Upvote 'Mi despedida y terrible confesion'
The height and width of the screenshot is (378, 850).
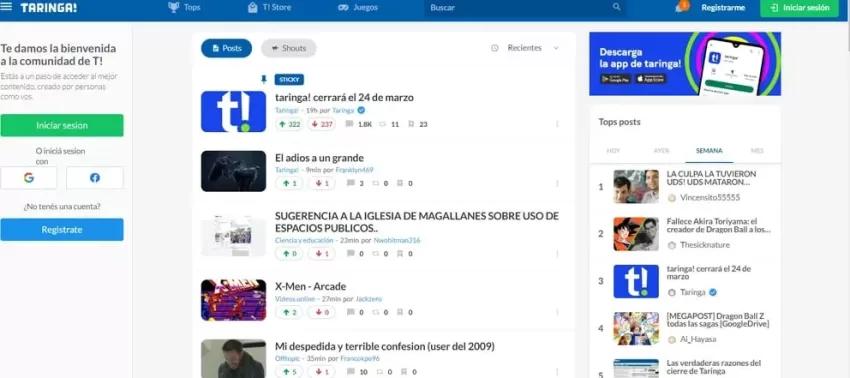click(x=289, y=372)
